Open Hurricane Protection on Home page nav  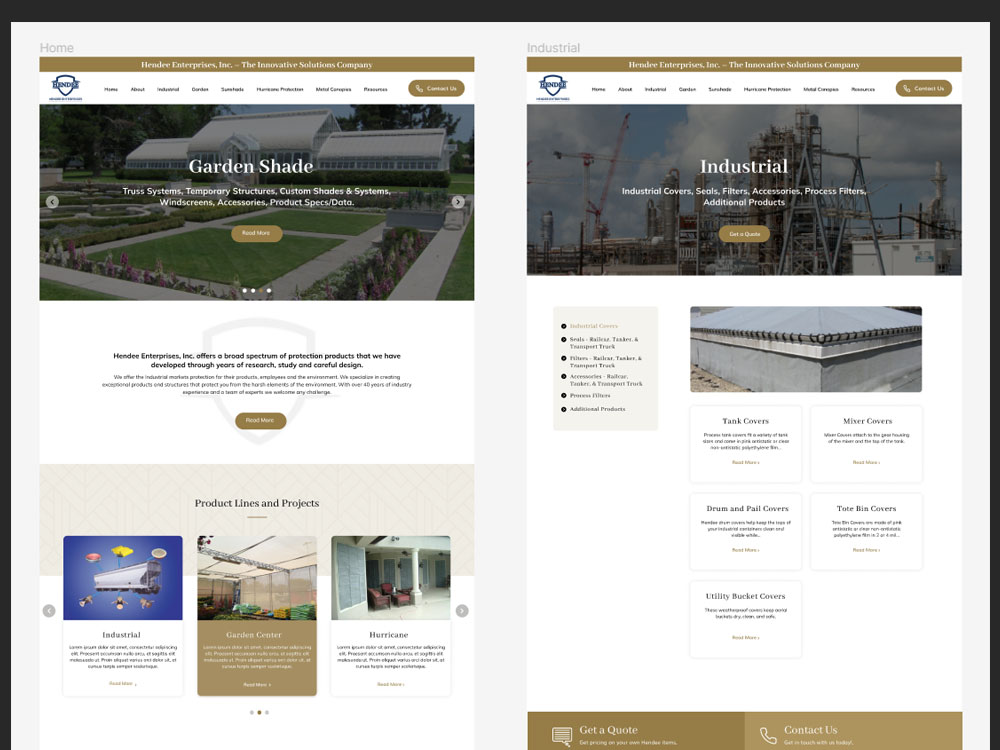tap(280, 89)
